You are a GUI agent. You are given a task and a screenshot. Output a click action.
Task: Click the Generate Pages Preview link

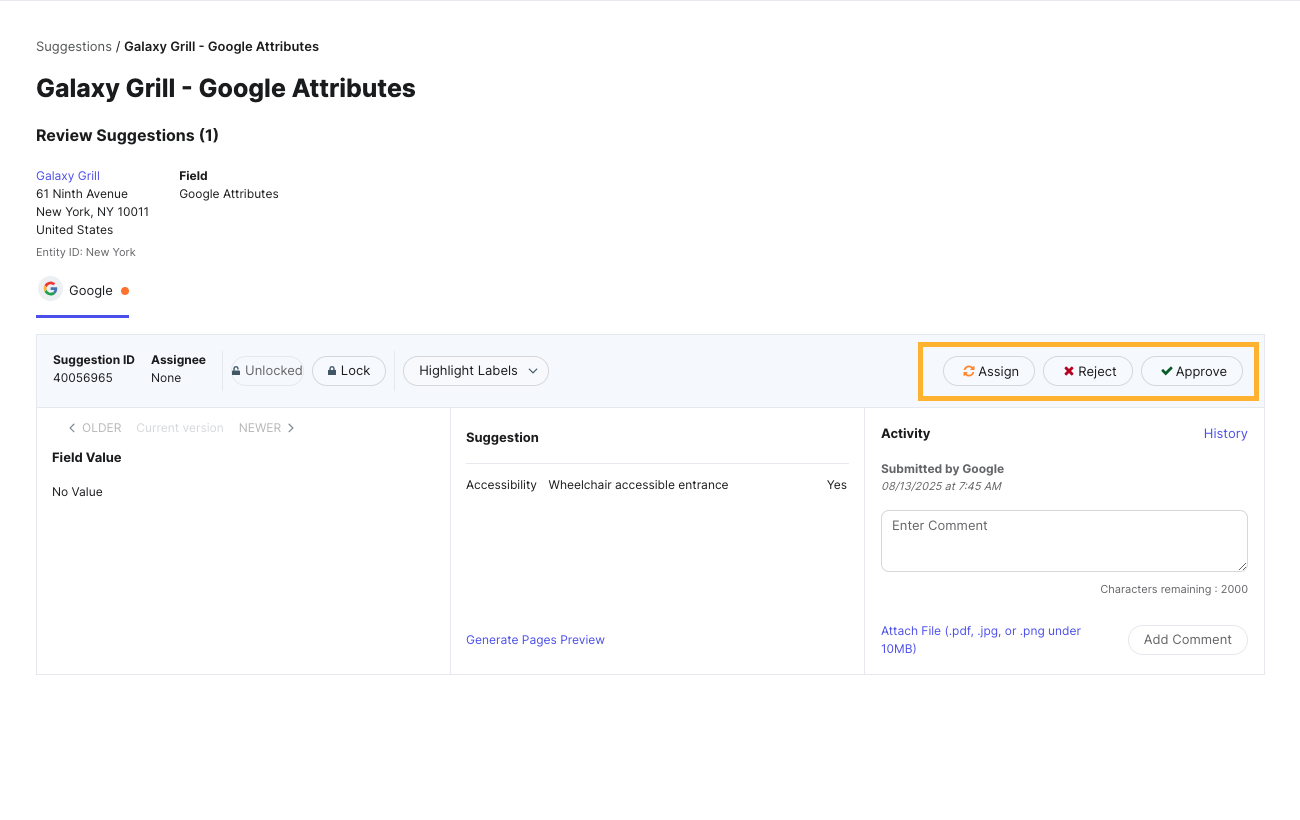[x=535, y=639]
